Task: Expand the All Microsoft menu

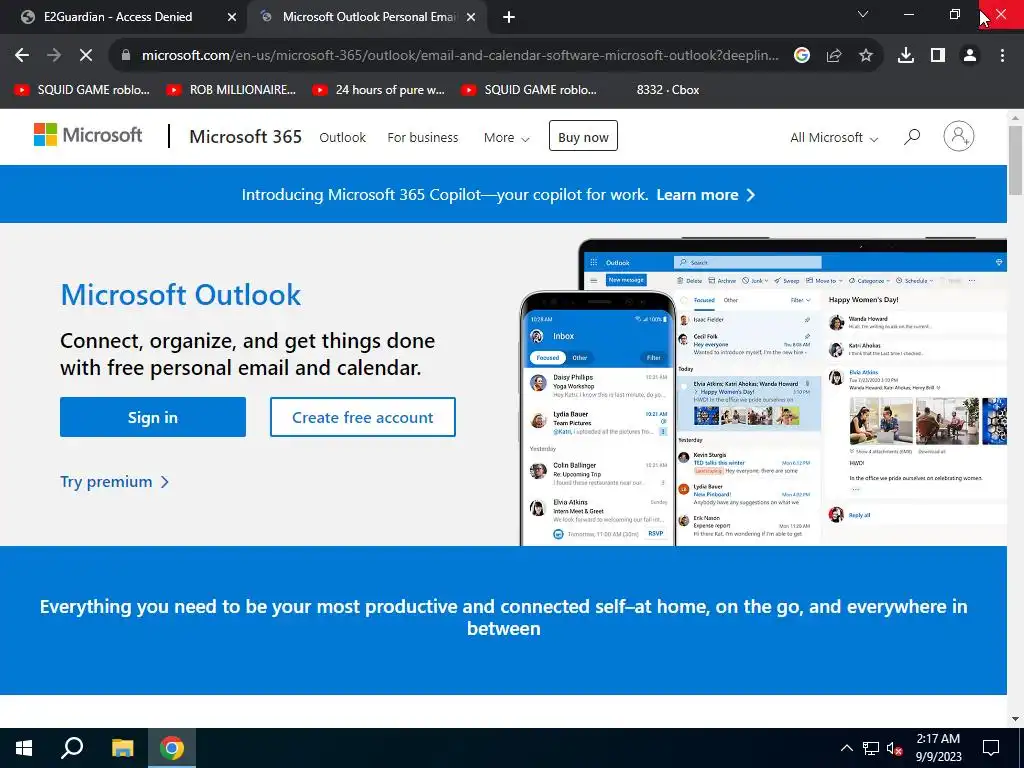Action: click(x=834, y=138)
